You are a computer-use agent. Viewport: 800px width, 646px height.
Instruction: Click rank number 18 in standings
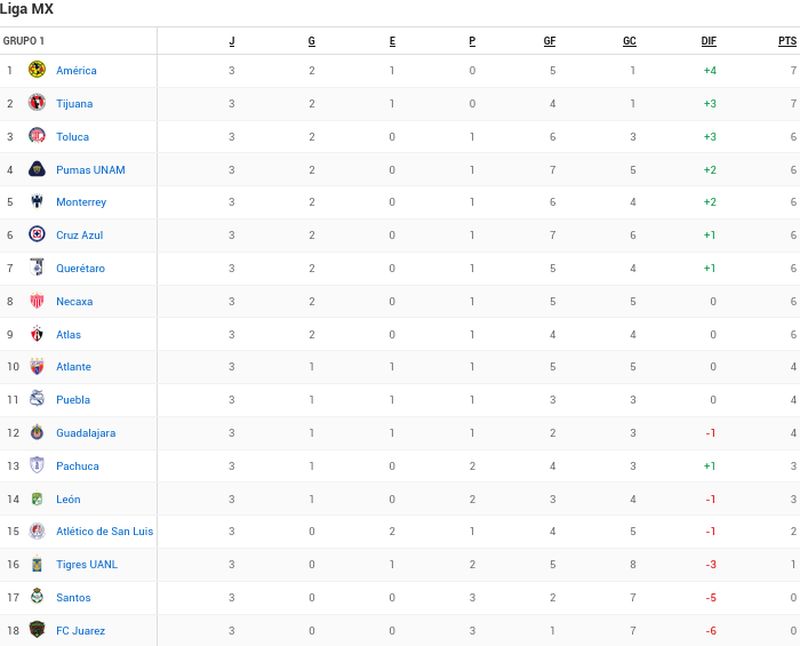(13, 631)
